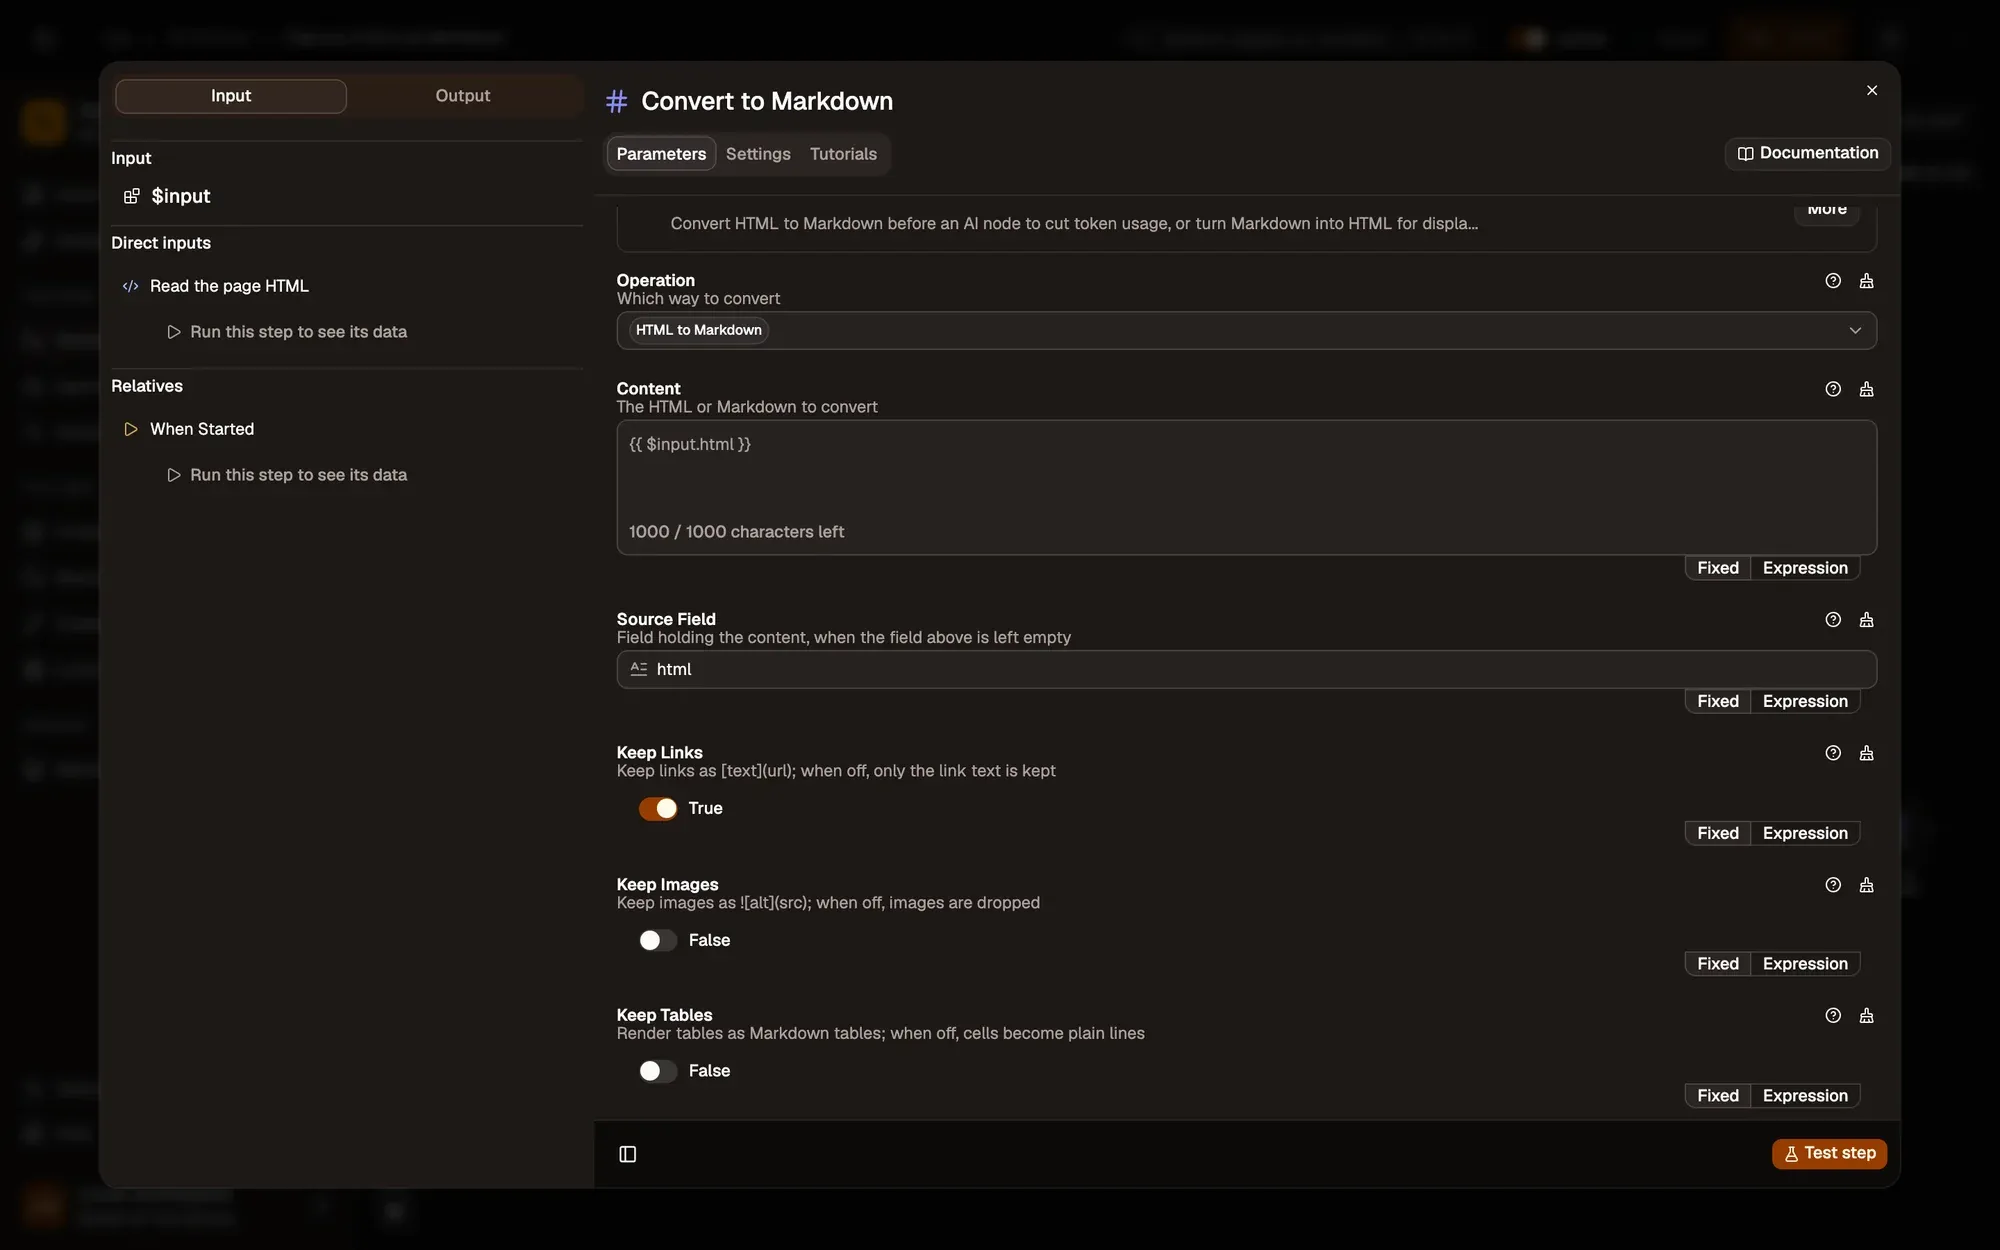
Task: Switch to the Output panel tab
Action: pyautogui.click(x=463, y=96)
